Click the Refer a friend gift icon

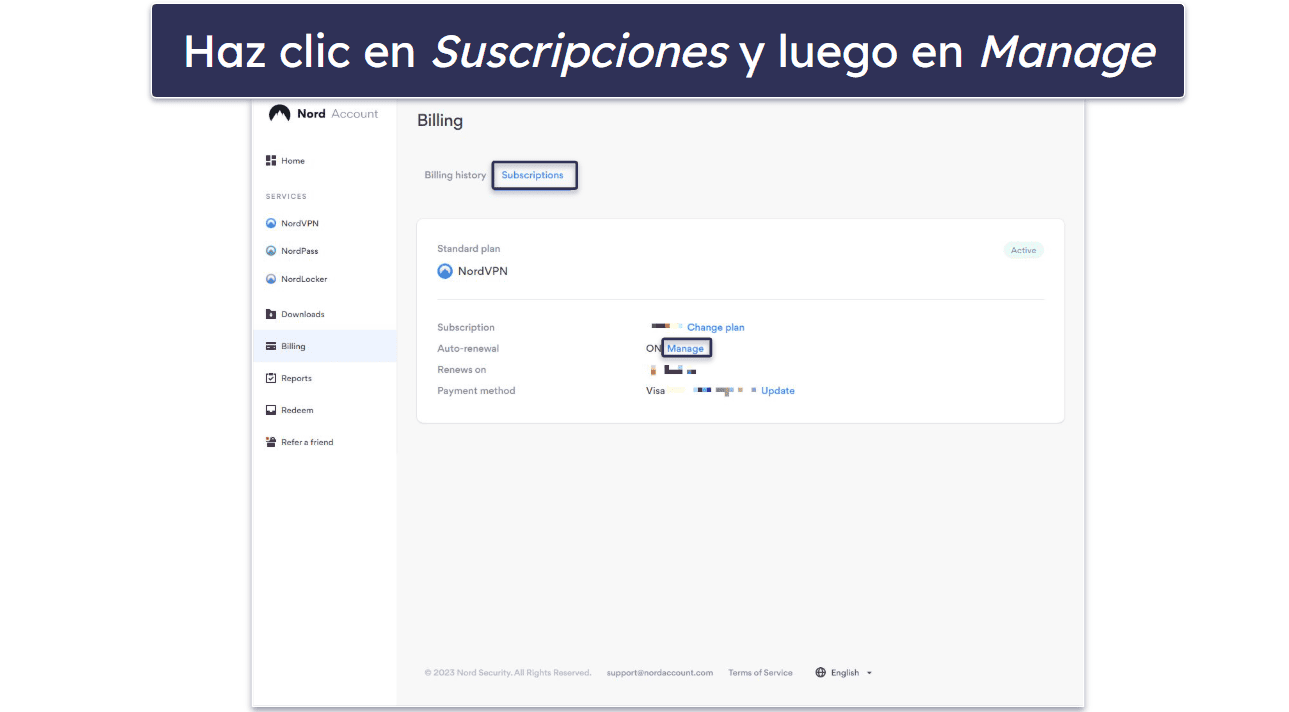click(271, 442)
